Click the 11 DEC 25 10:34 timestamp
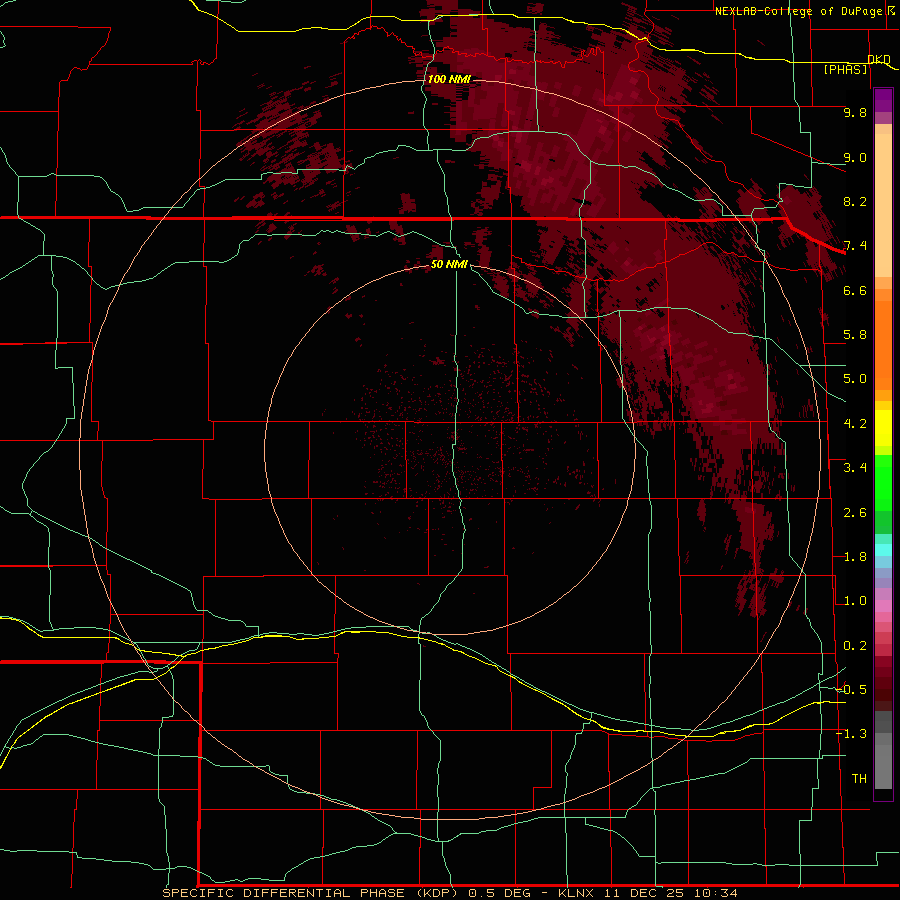Image resolution: width=900 pixels, height=900 pixels. pos(670,893)
